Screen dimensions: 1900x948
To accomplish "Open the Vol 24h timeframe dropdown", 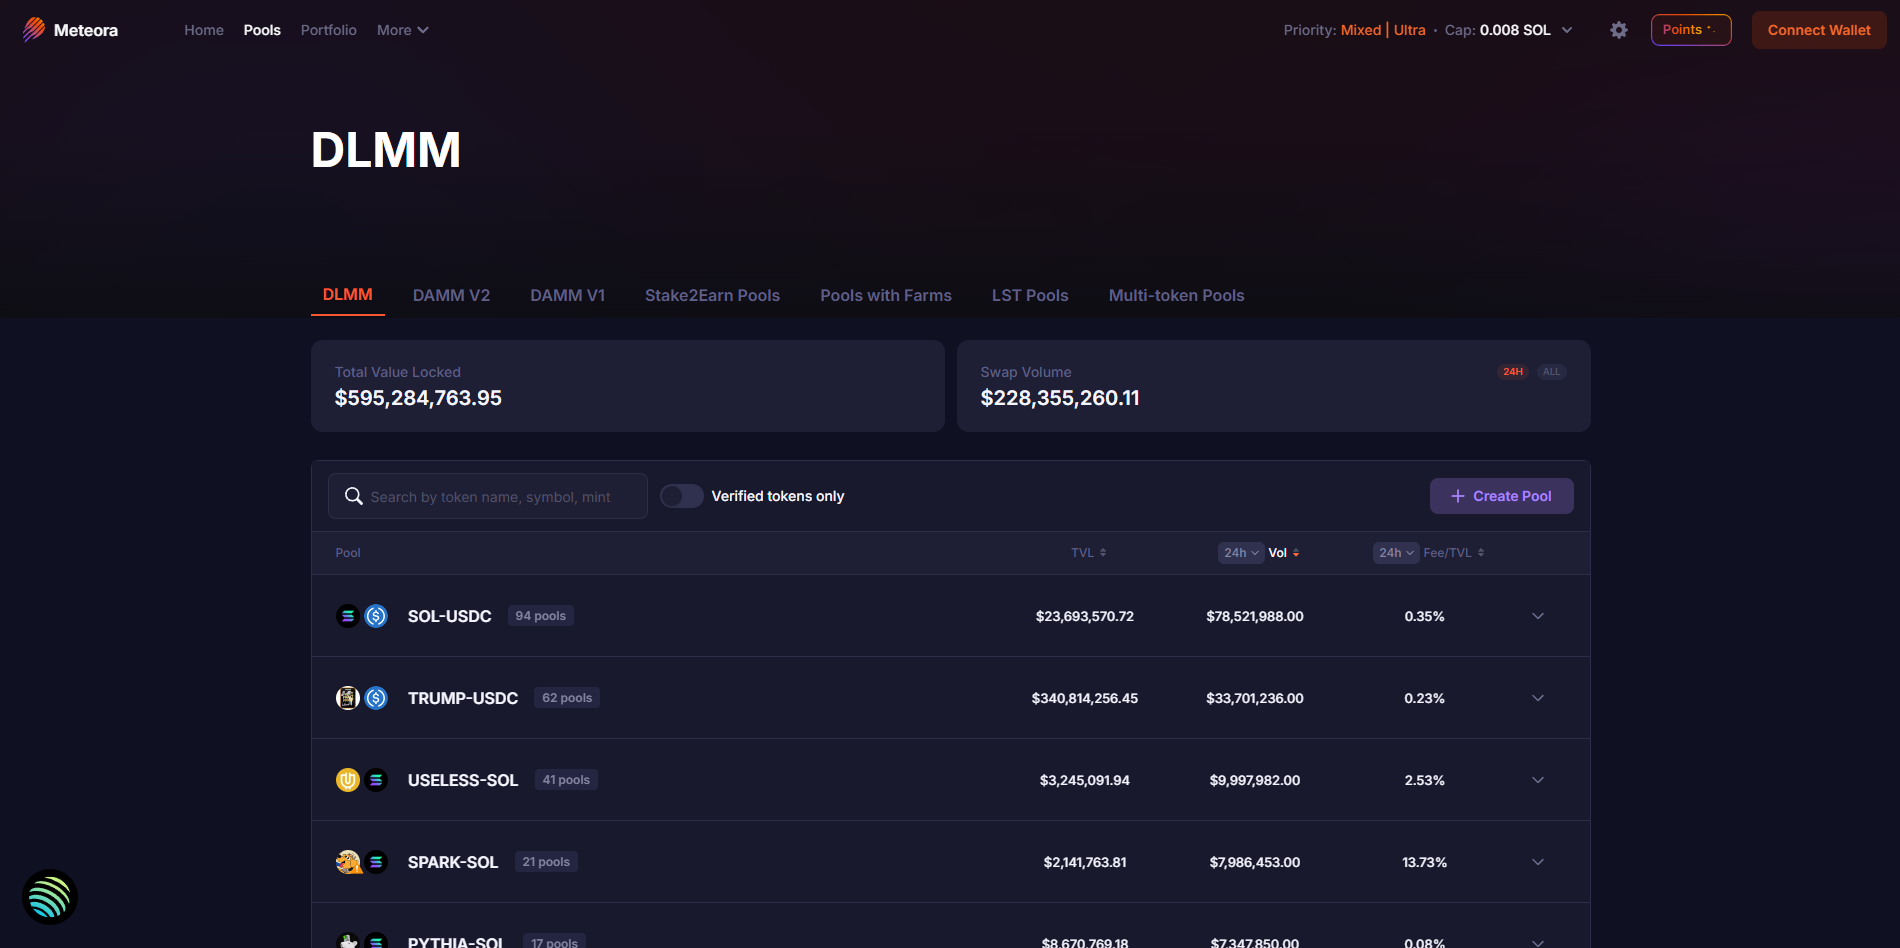I will (1241, 553).
